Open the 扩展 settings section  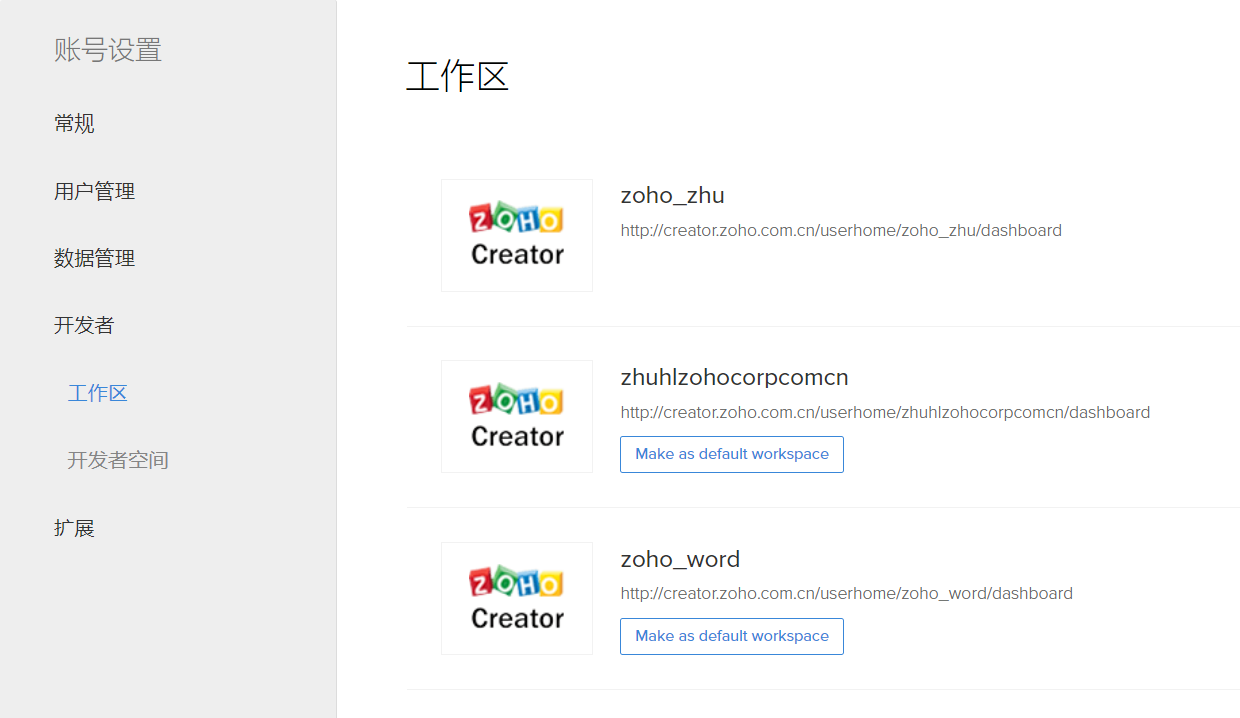tap(74, 528)
